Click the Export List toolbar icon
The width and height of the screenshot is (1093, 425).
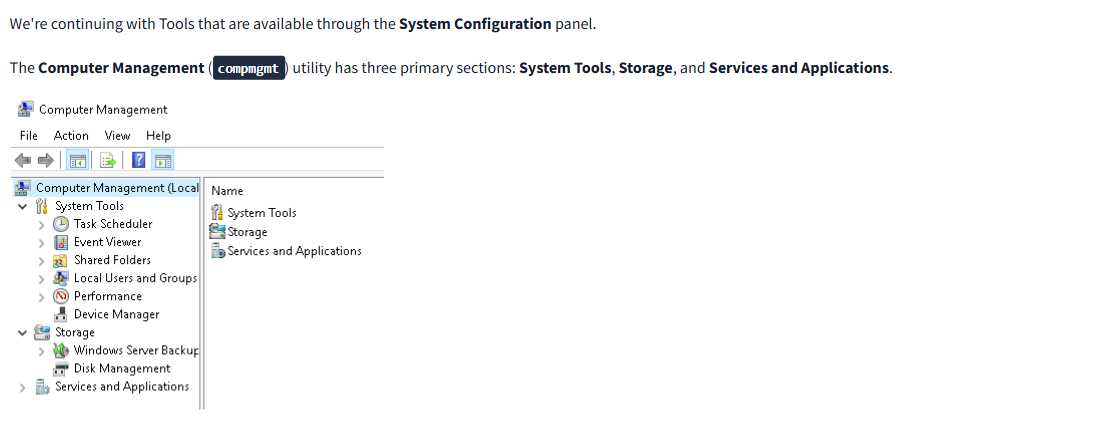pyautogui.click(x=109, y=160)
